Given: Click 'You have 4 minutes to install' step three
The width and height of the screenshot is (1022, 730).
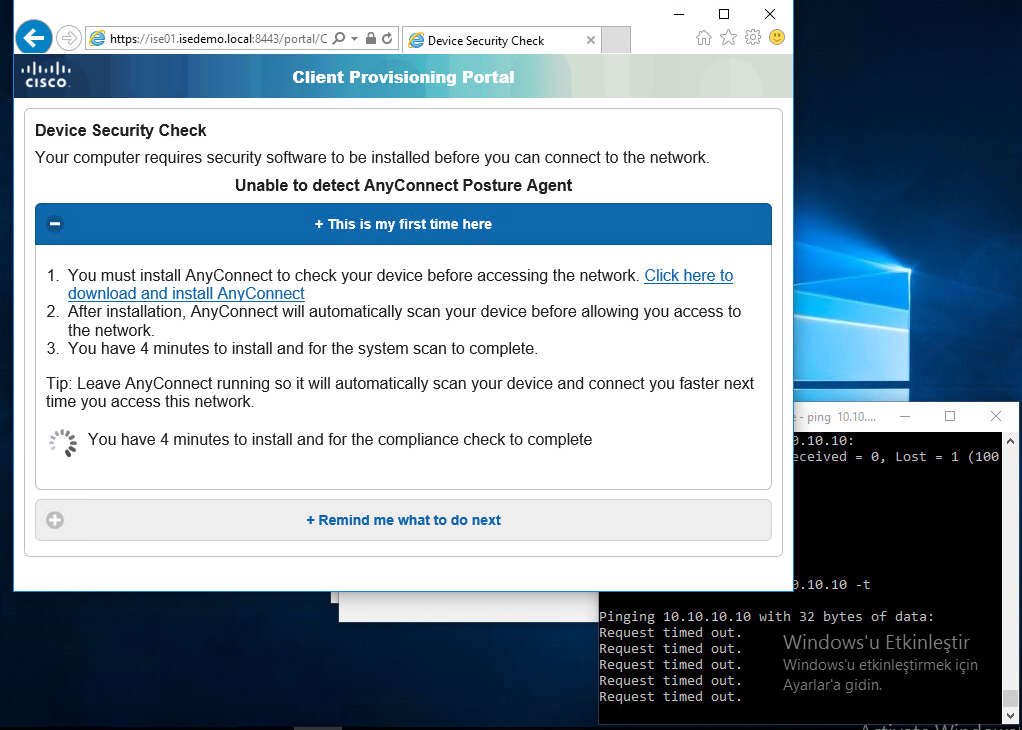Looking at the screenshot, I should tap(302, 349).
